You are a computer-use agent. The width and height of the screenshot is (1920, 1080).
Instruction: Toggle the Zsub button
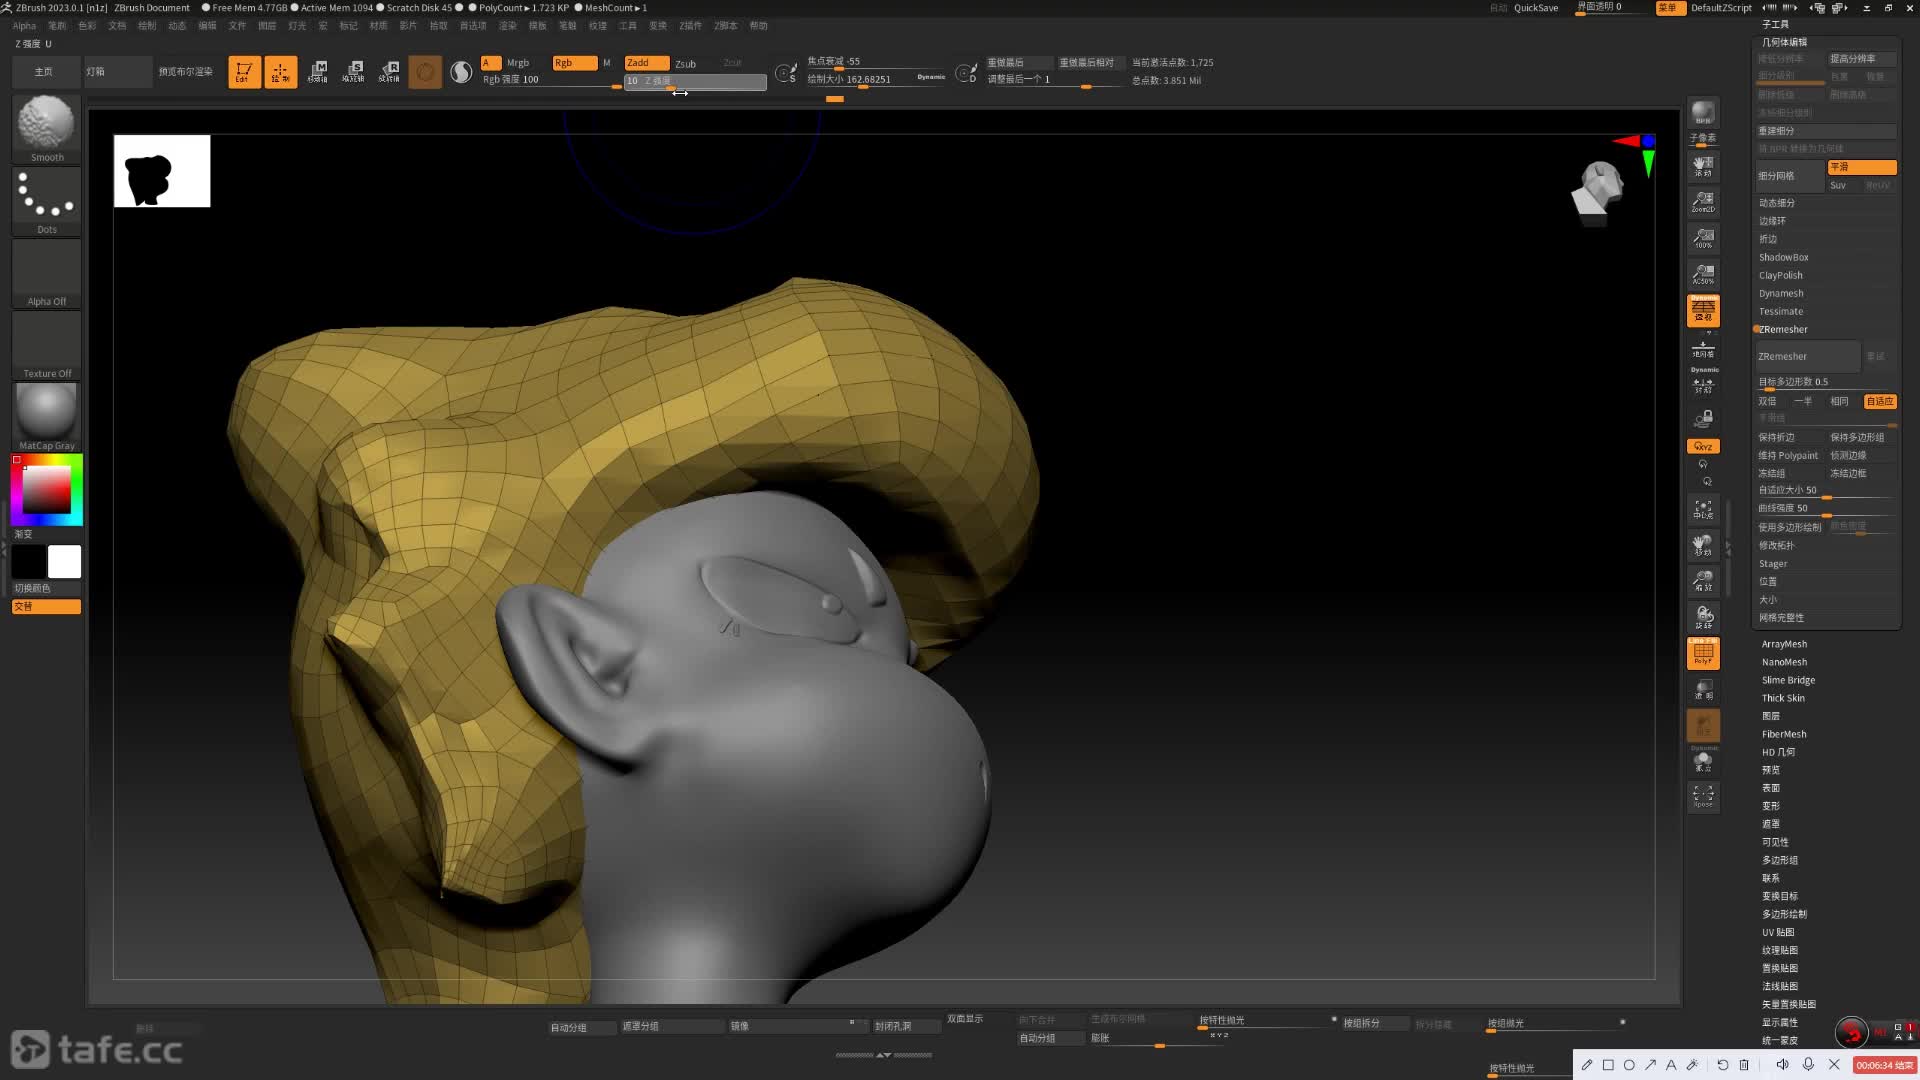point(685,63)
